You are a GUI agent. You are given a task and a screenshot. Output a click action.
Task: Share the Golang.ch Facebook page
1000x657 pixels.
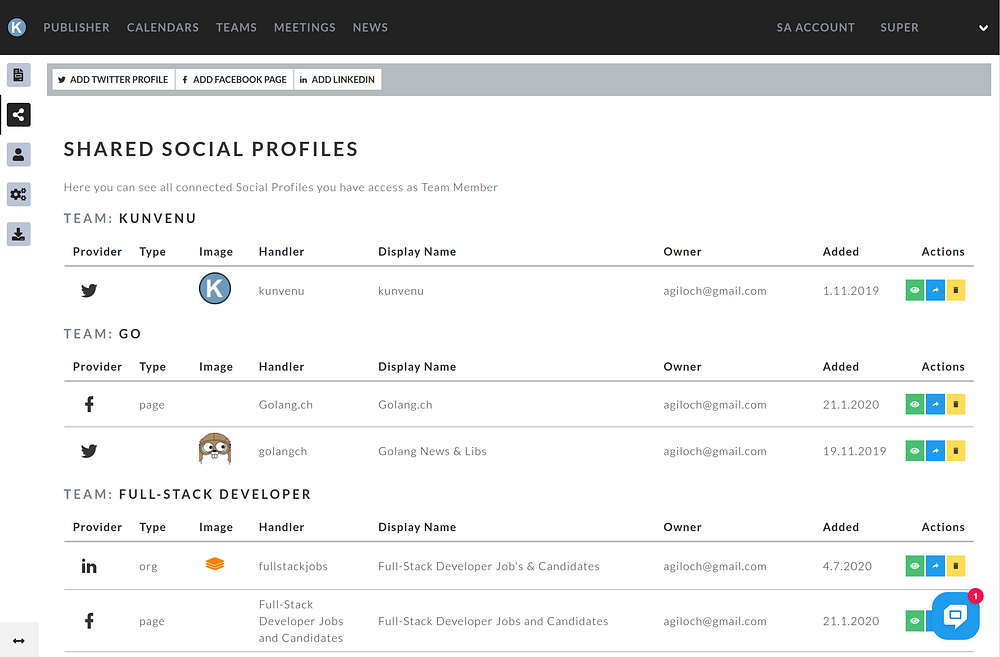(935, 405)
